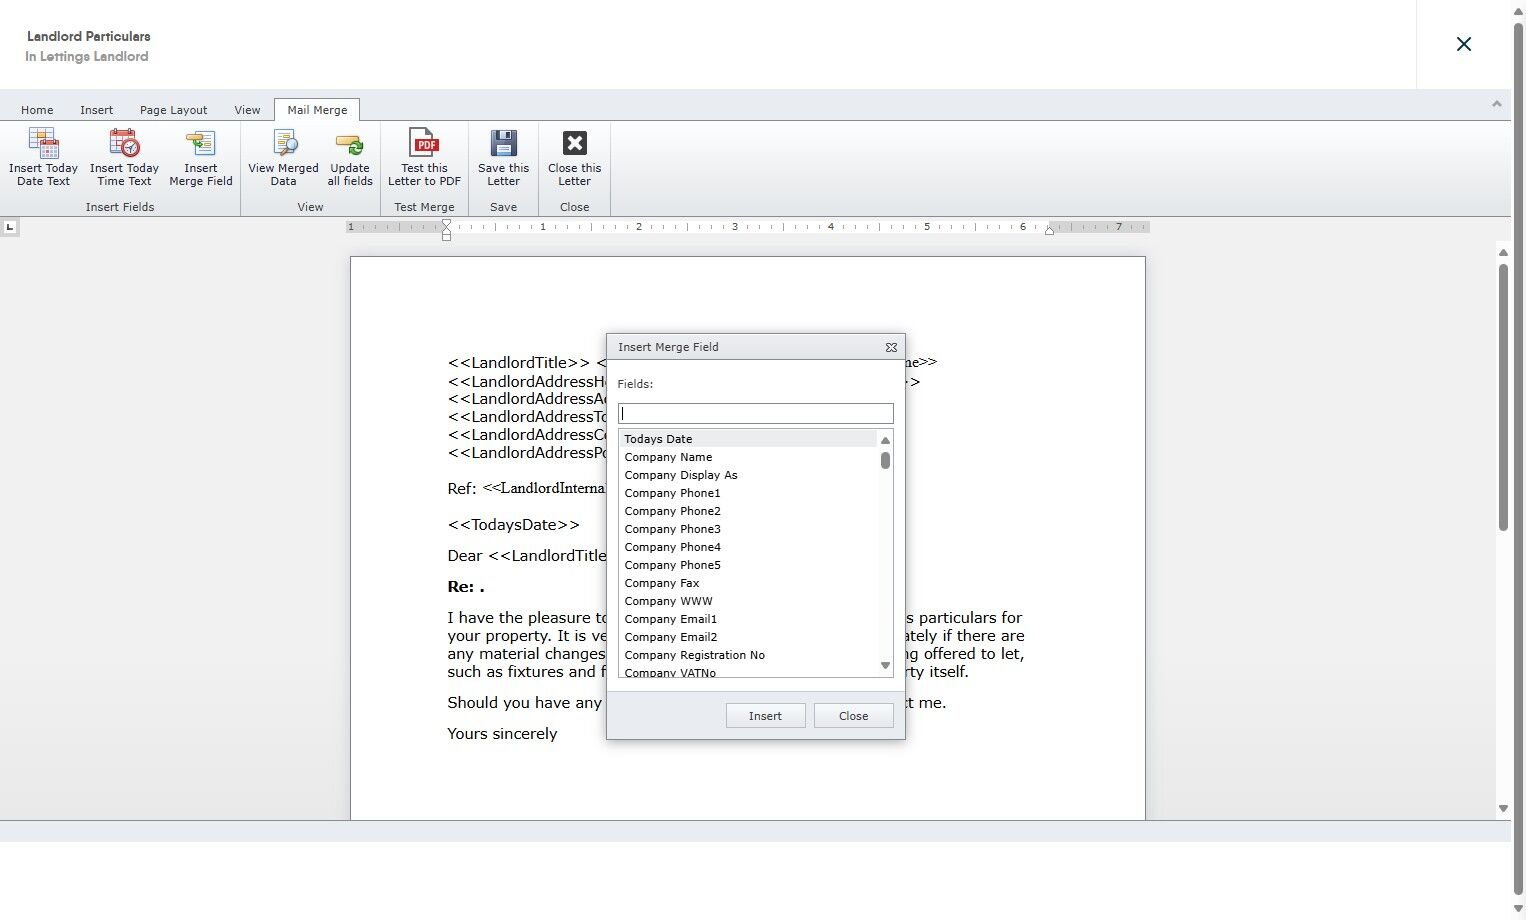The width and height of the screenshot is (1526, 920).
Task: Click Insert Today Date Text icon
Action: tap(43, 144)
